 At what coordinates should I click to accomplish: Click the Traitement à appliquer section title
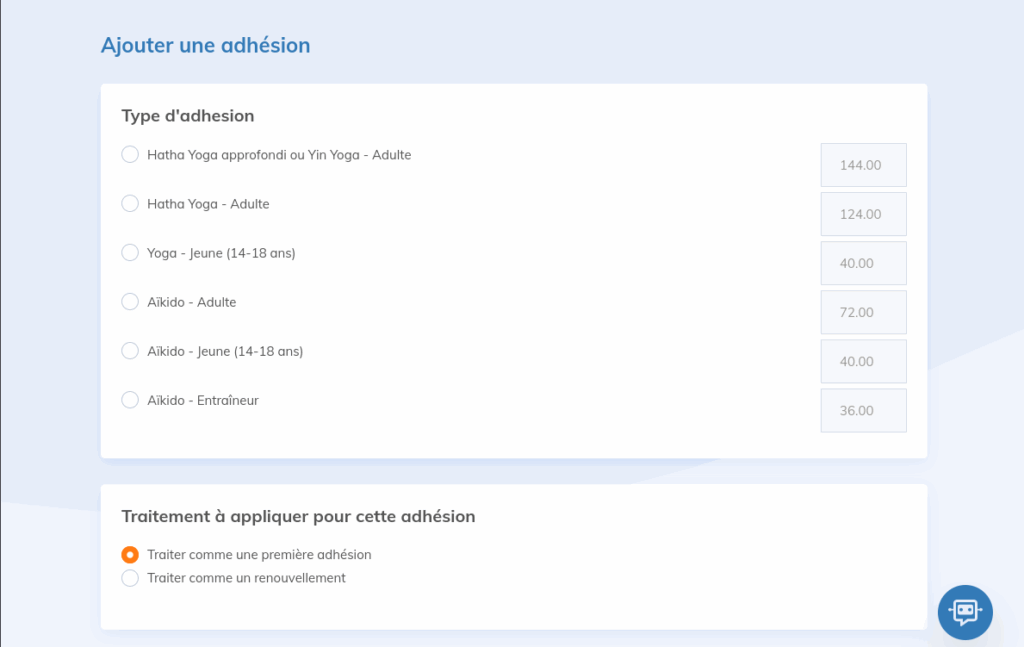(298, 517)
